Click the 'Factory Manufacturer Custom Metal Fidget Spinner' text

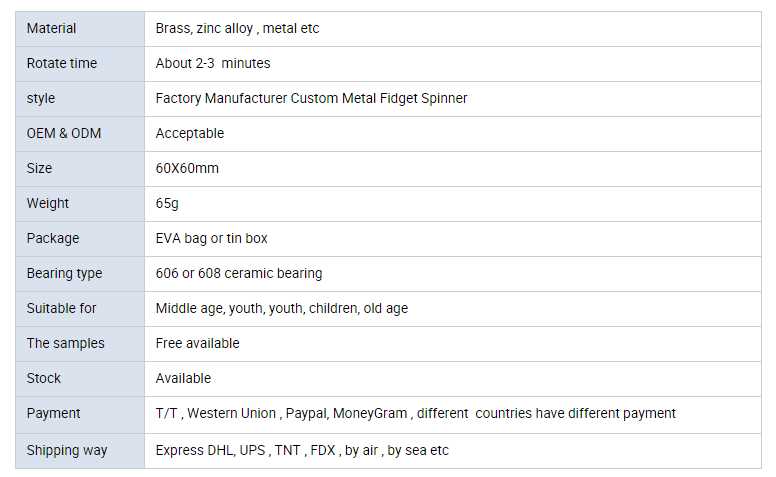[x=311, y=98]
